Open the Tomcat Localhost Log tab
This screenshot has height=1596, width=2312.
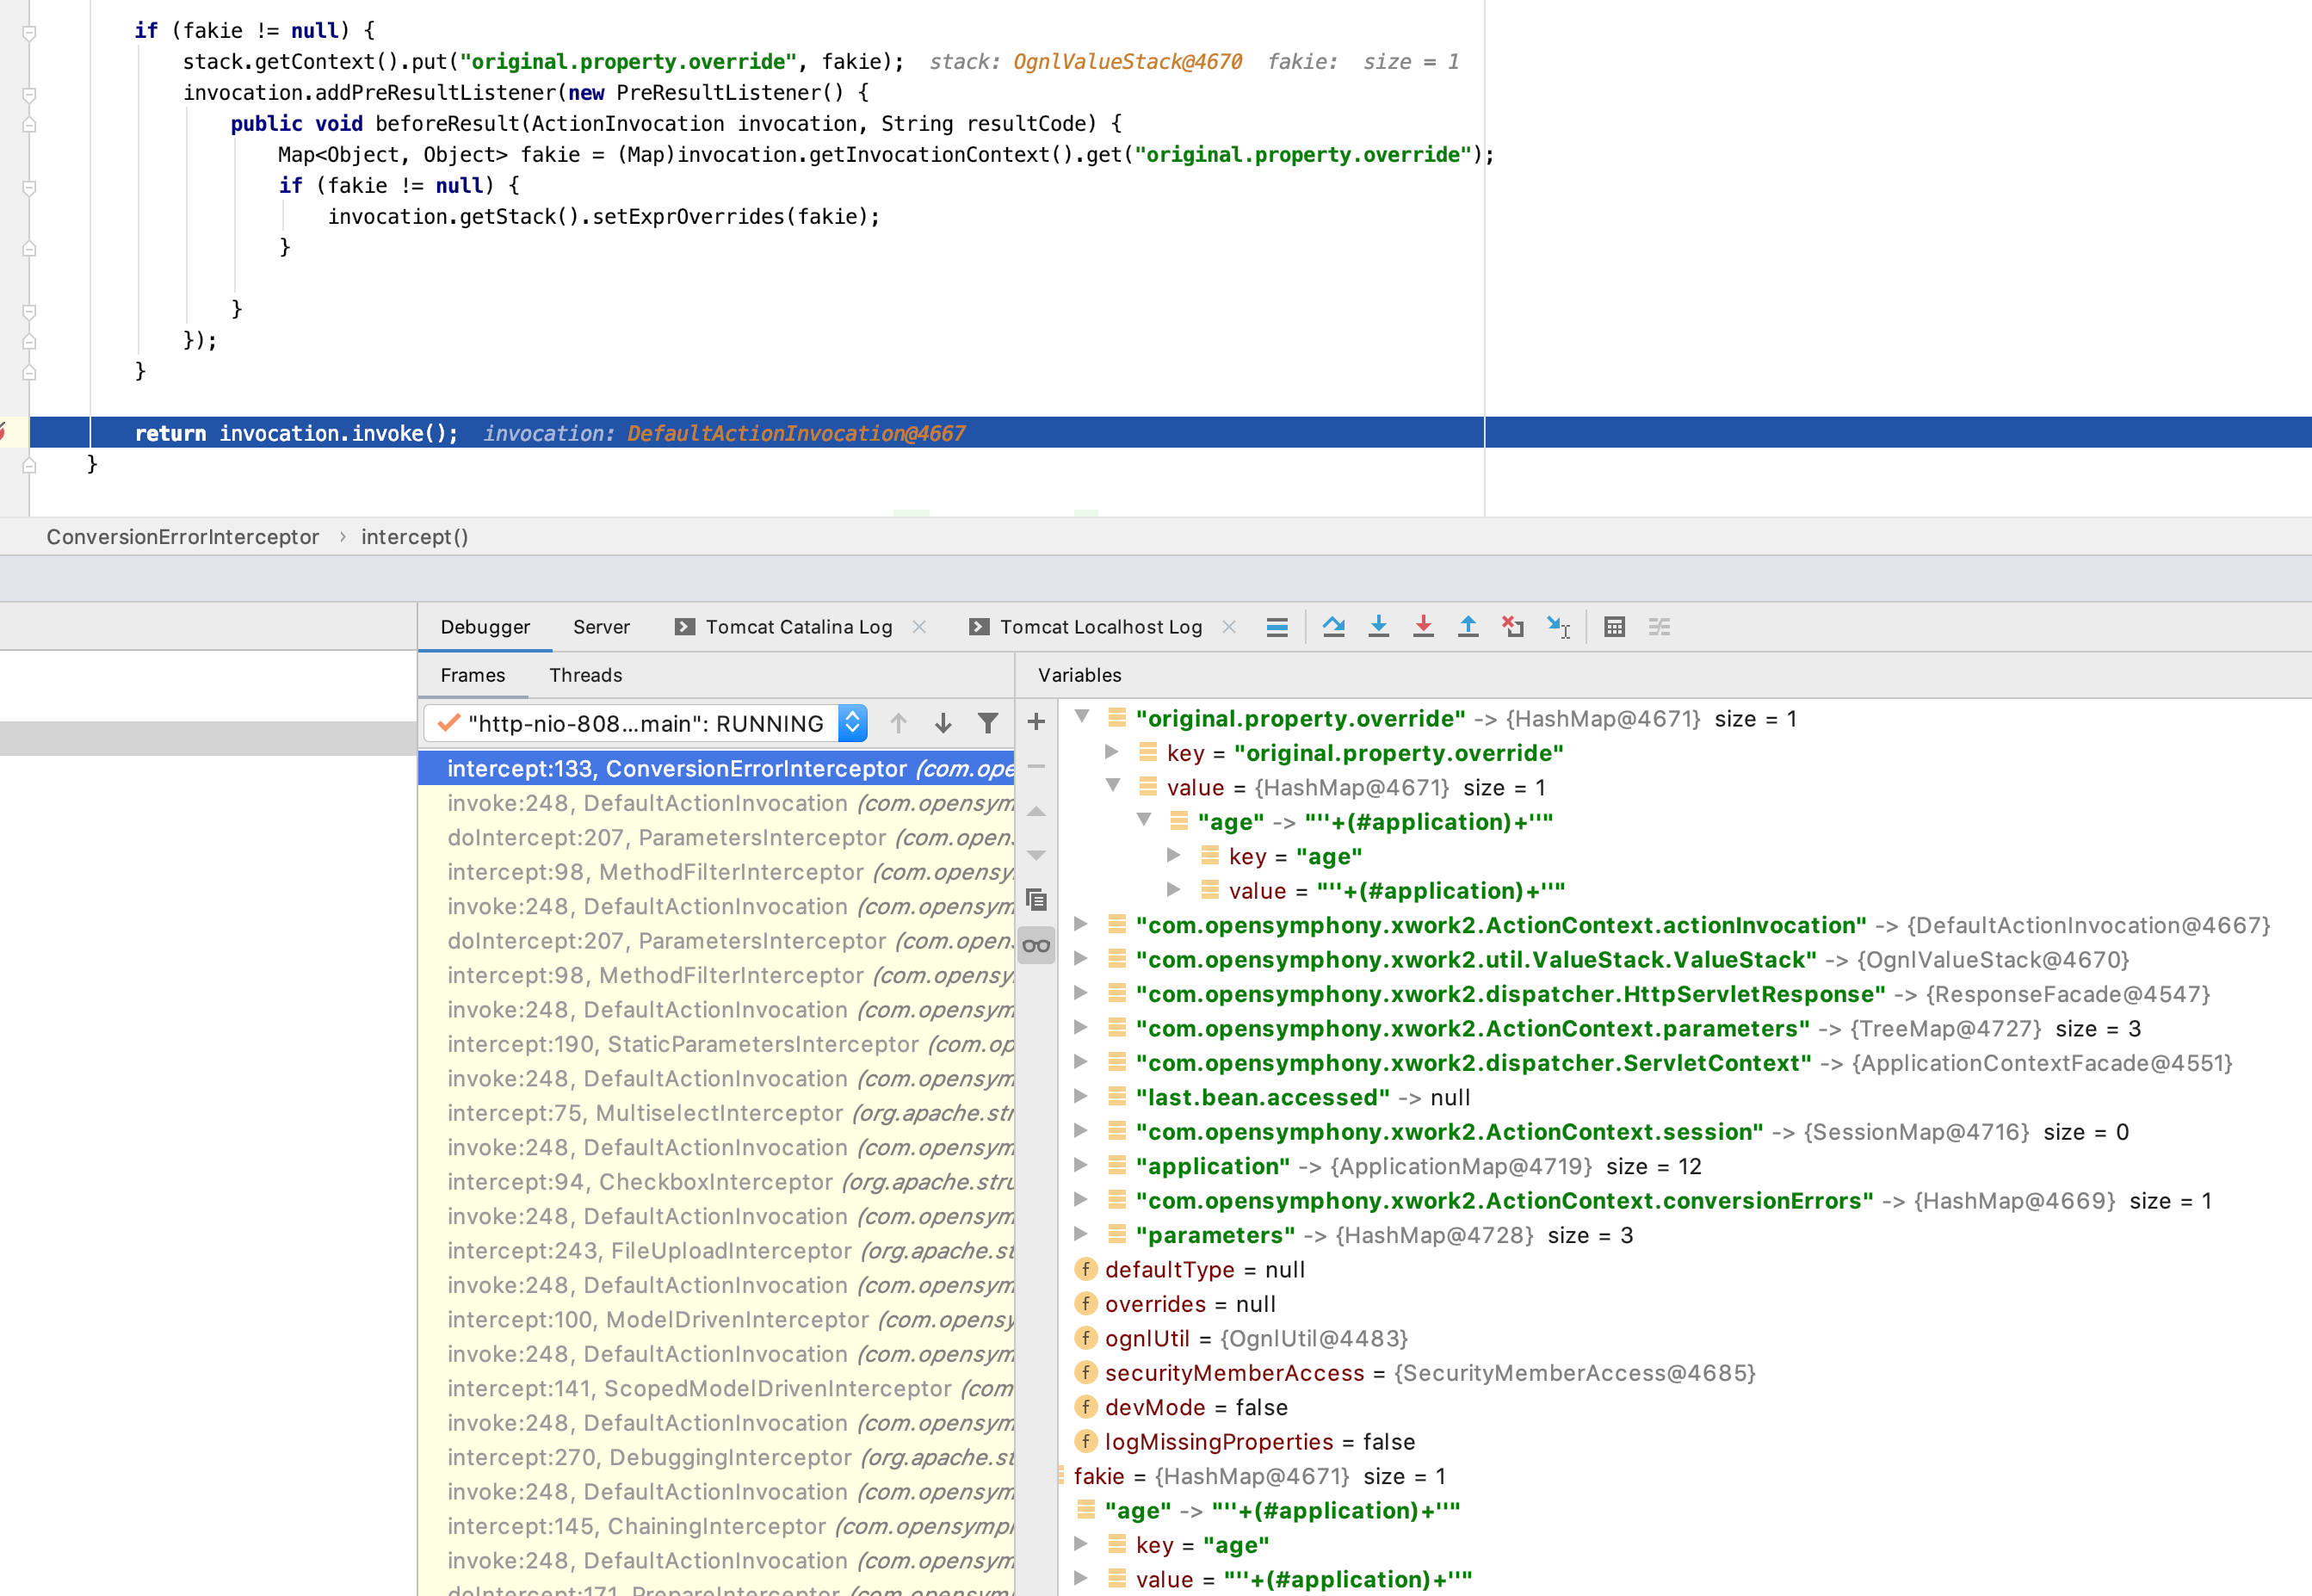pos(1100,627)
